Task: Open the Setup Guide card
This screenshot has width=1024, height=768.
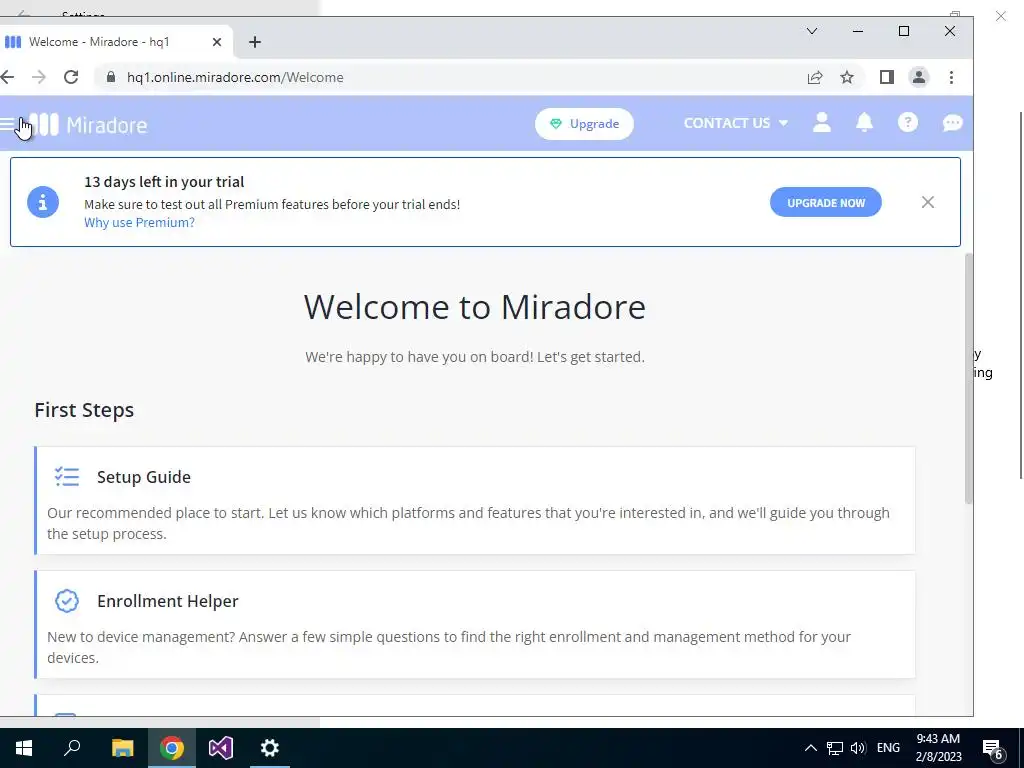Action: point(475,500)
